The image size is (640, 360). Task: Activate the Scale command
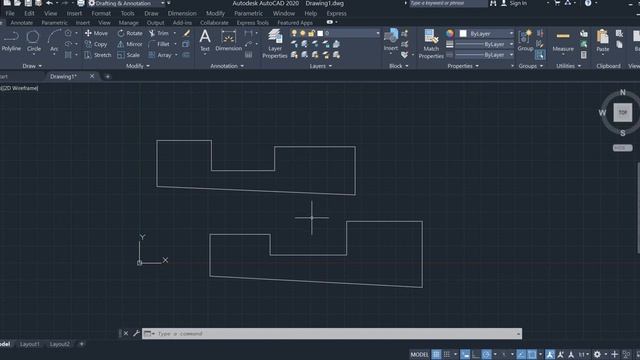point(129,55)
